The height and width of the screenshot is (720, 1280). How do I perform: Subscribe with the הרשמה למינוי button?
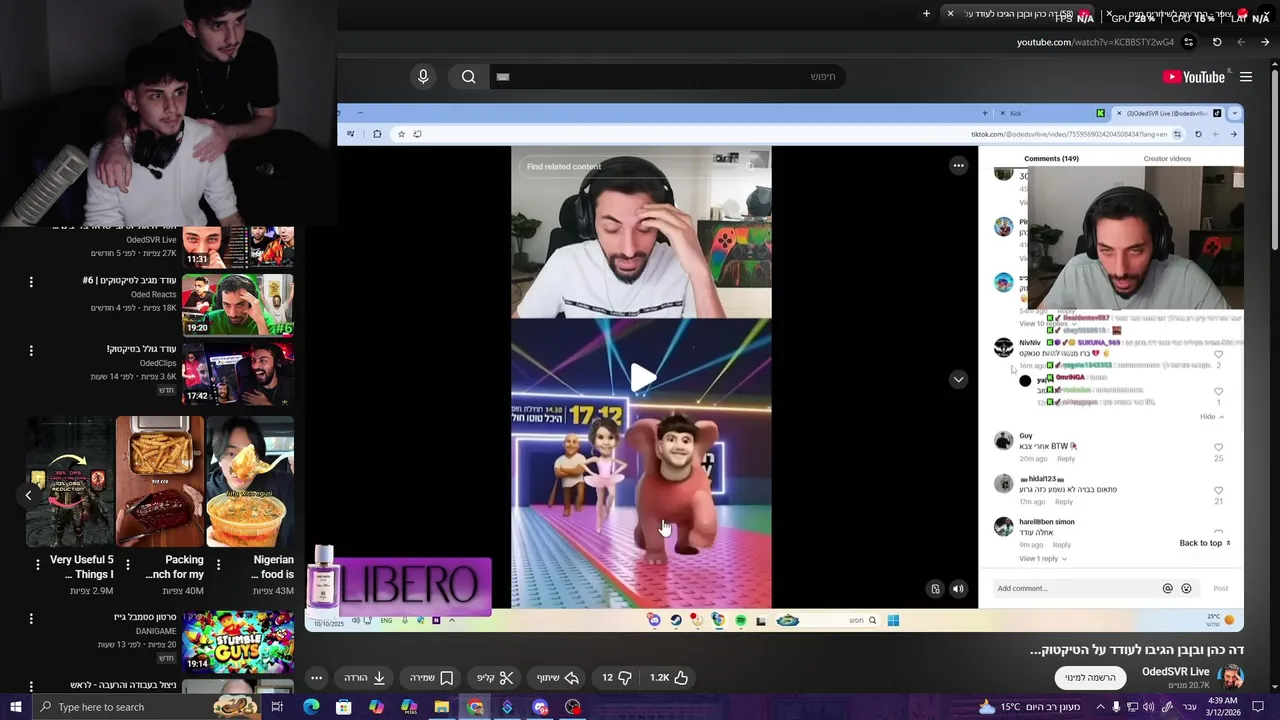click(x=1090, y=678)
